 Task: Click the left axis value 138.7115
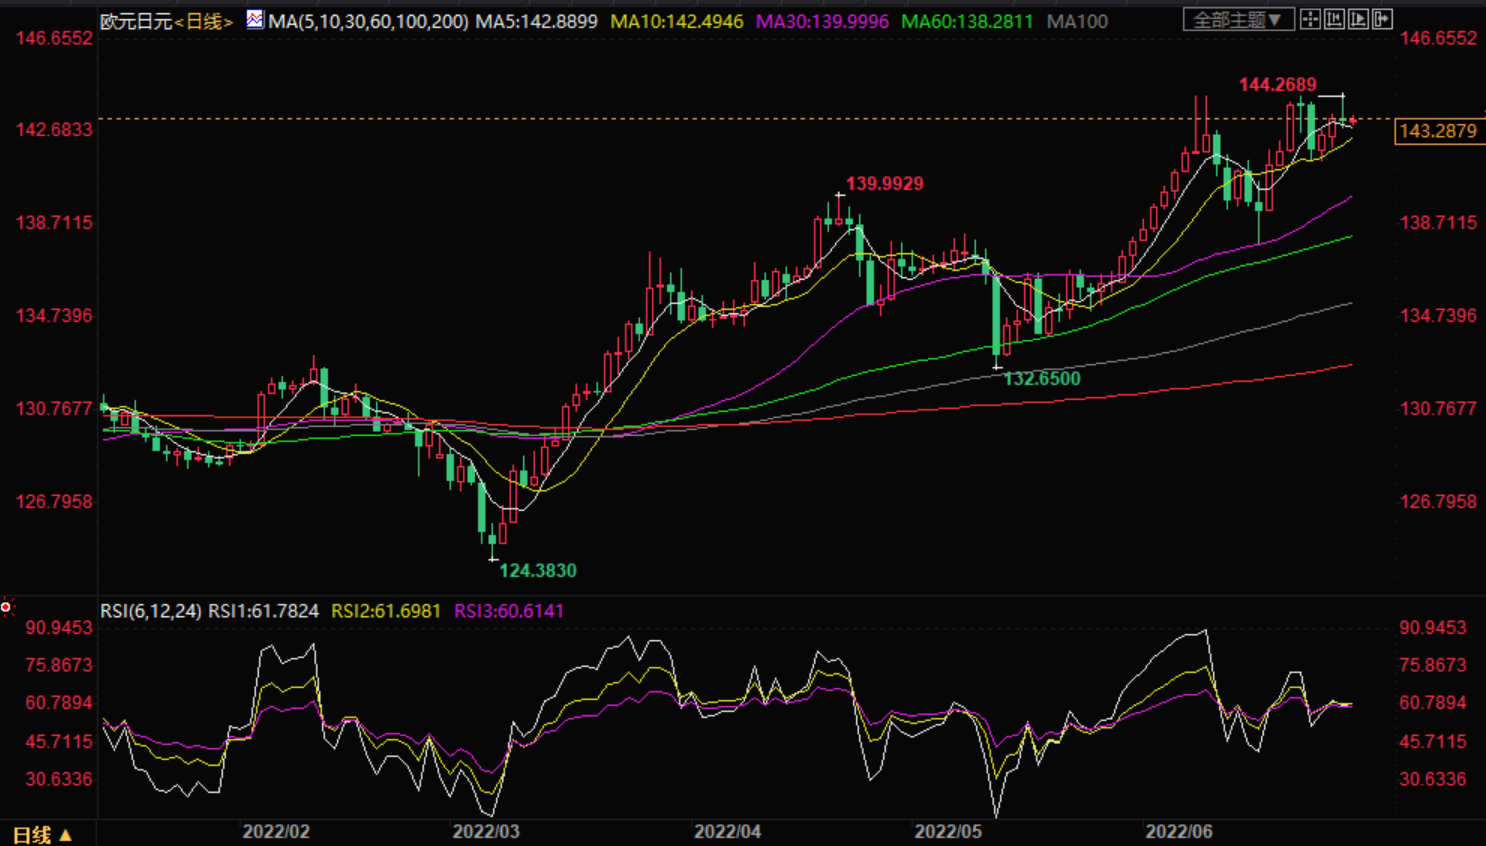tap(54, 223)
